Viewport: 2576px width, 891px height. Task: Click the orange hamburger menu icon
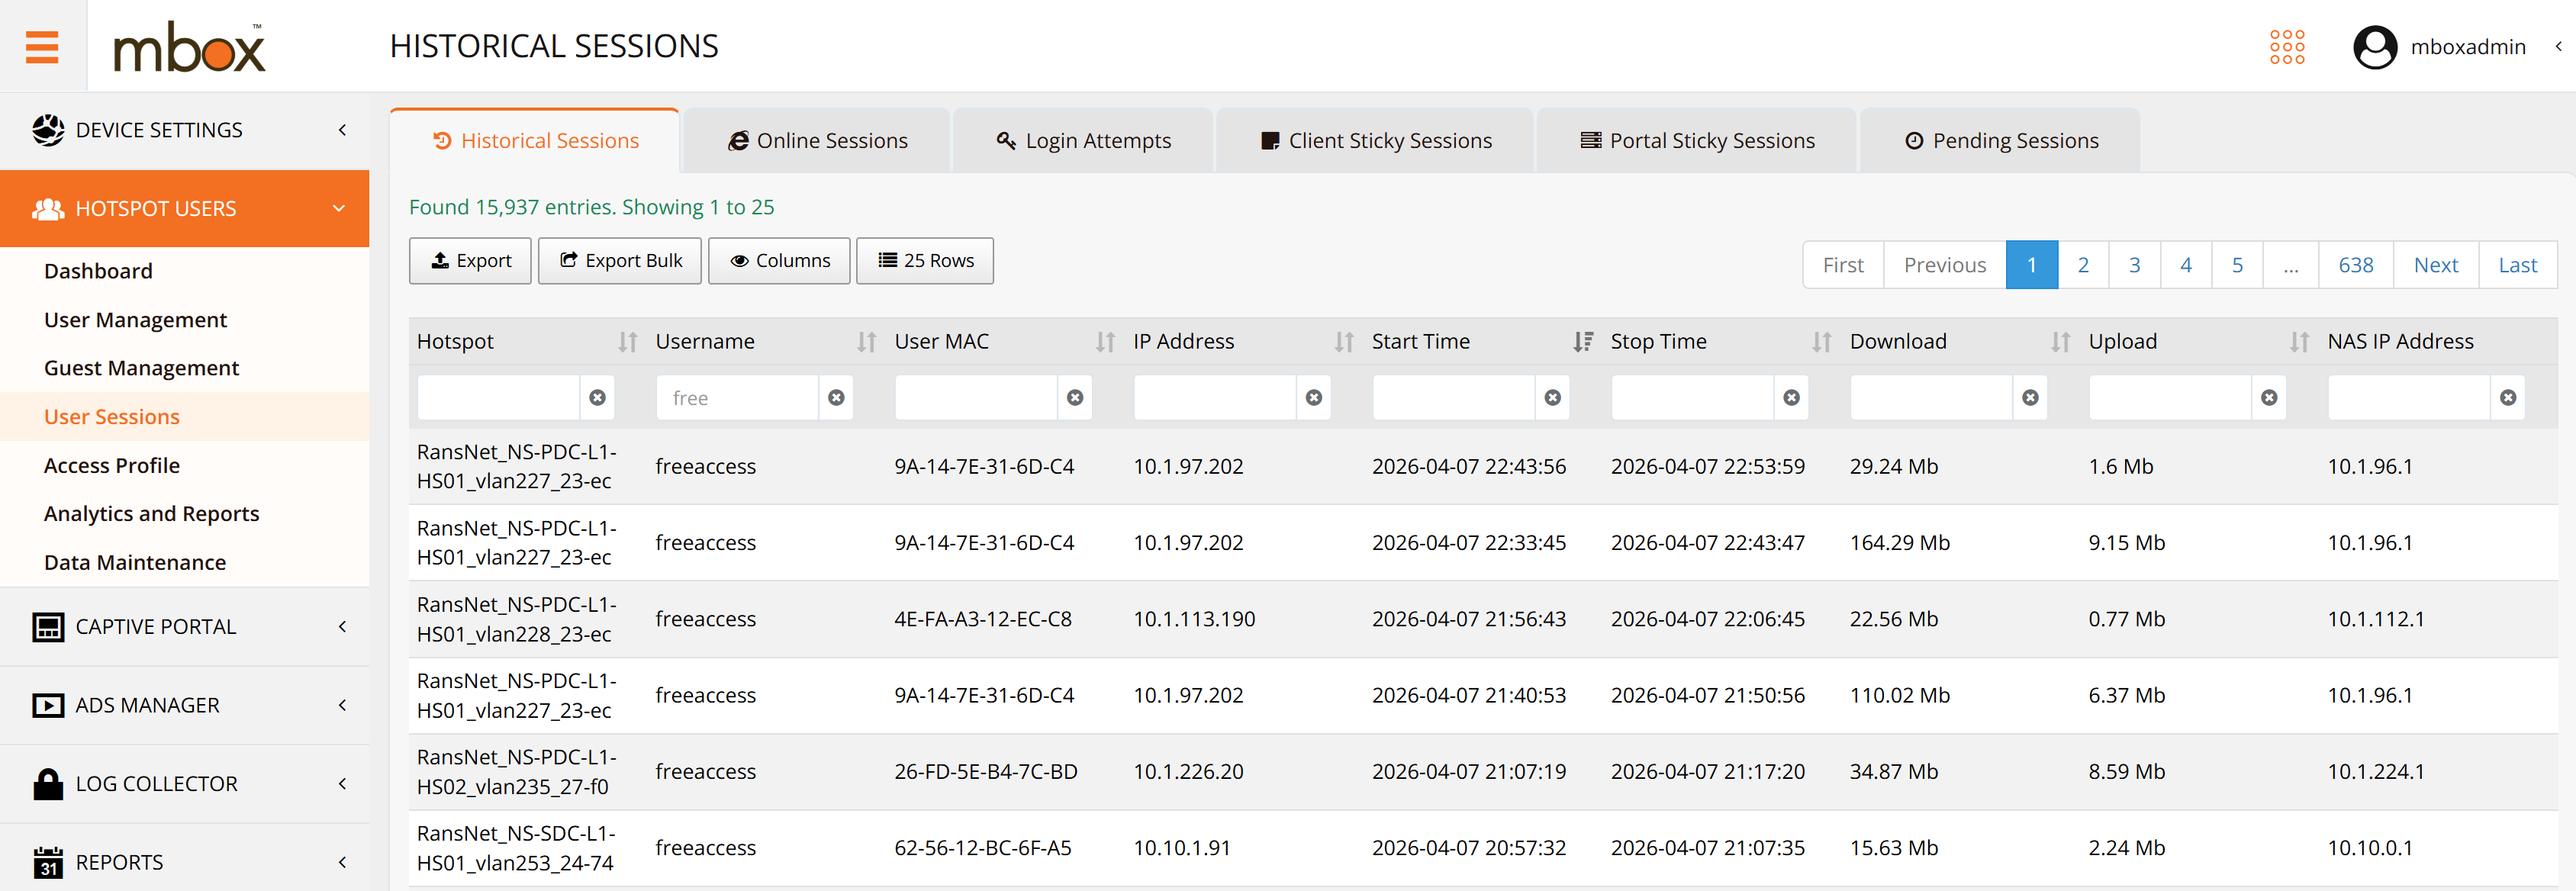pyautogui.click(x=42, y=46)
